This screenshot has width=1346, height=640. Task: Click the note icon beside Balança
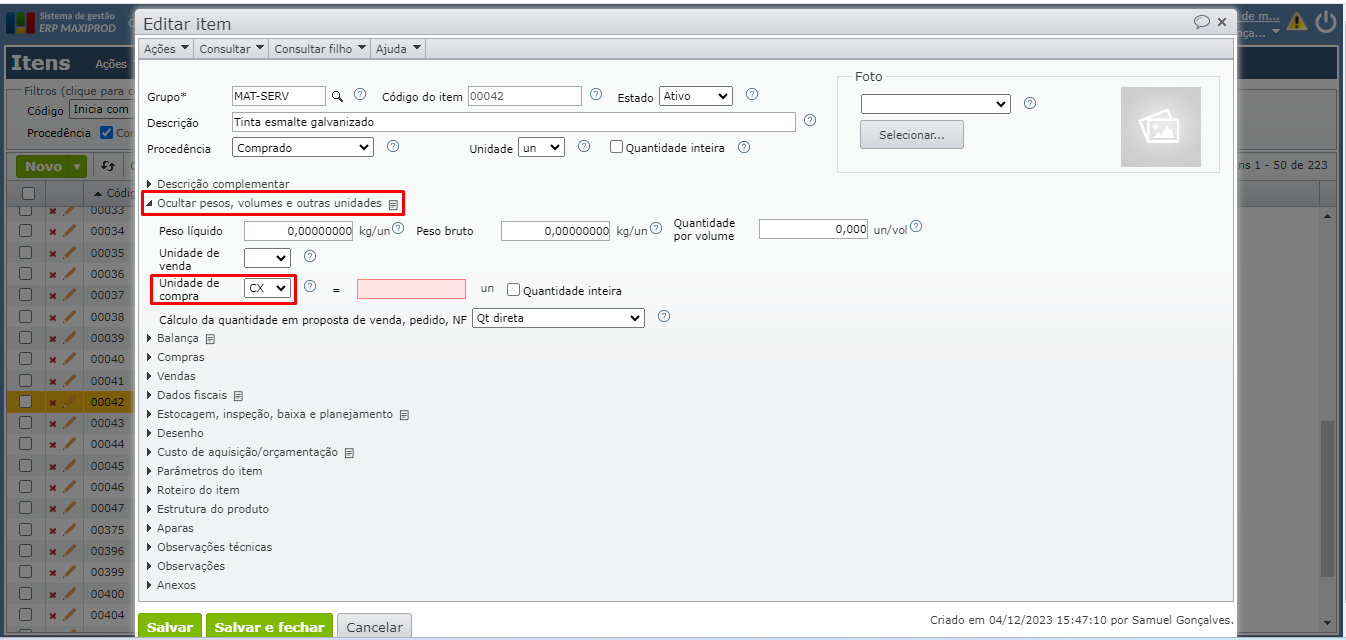[210, 339]
